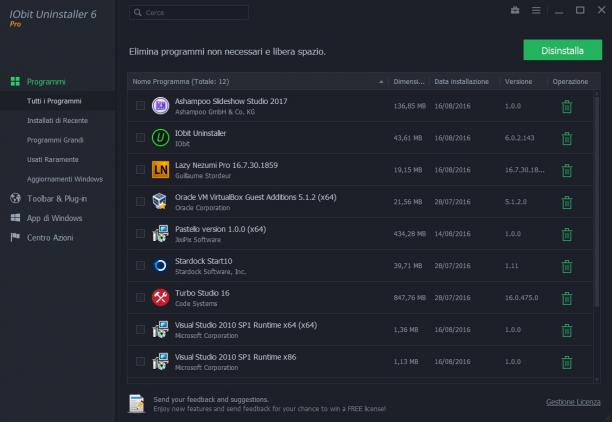This screenshot has height=422, width=612.
Task: Click the search magnifier icon
Action: click(137, 12)
